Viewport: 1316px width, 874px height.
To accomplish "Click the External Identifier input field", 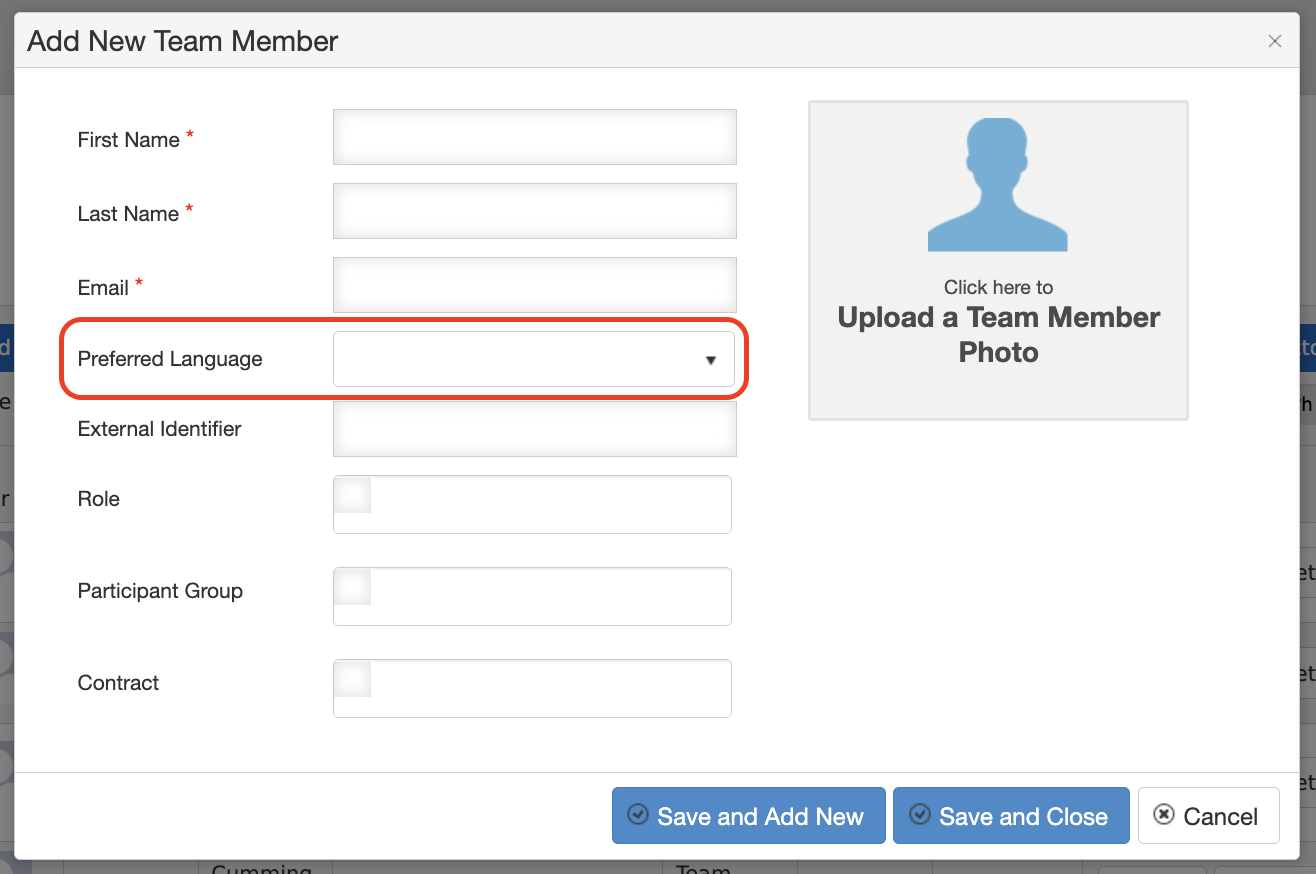I will pyautogui.click(x=535, y=429).
